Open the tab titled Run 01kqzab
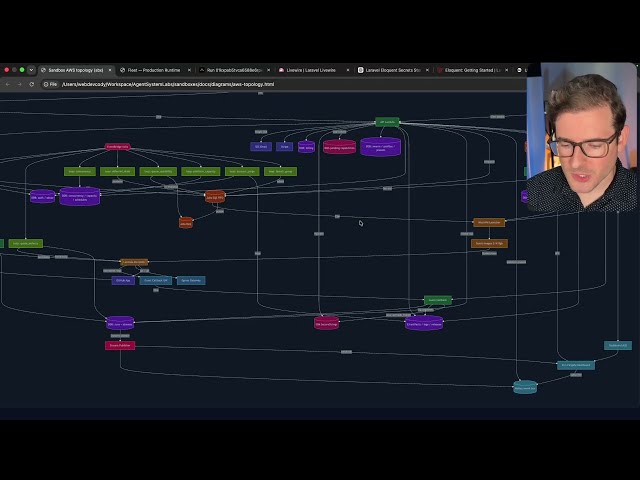The height and width of the screenshot is (480, 640). (234, 70)
